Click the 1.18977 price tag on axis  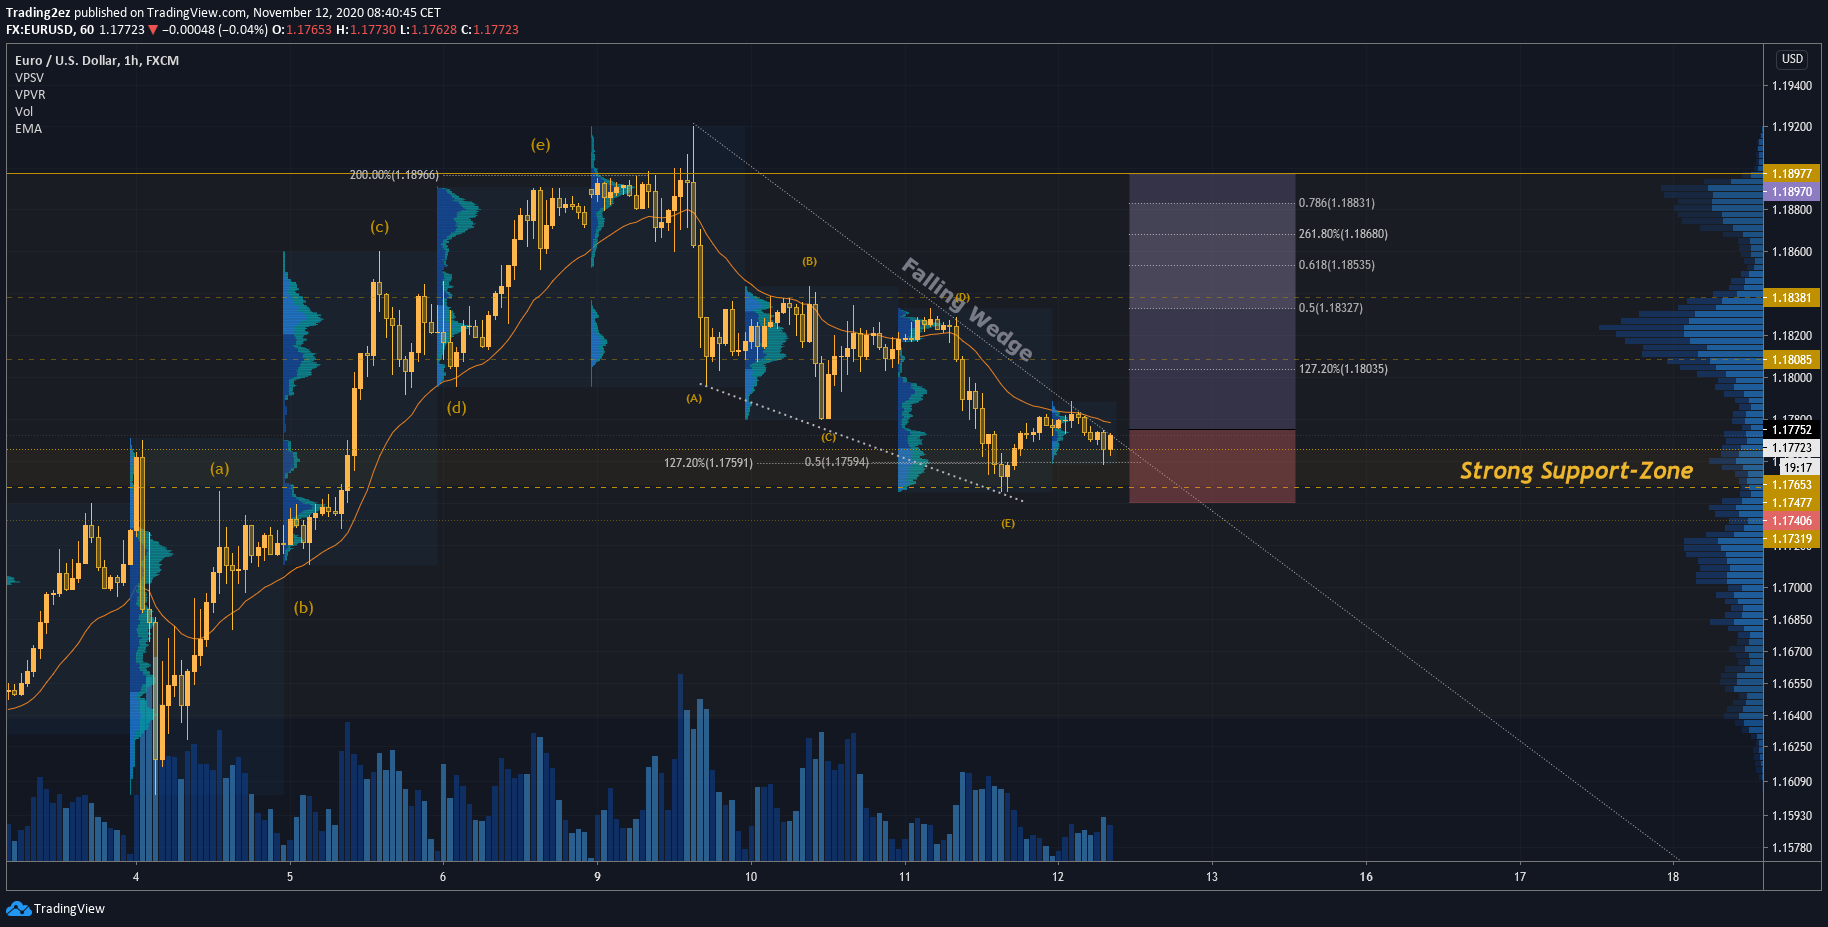pyautogui.click(x=1791, y=174)
